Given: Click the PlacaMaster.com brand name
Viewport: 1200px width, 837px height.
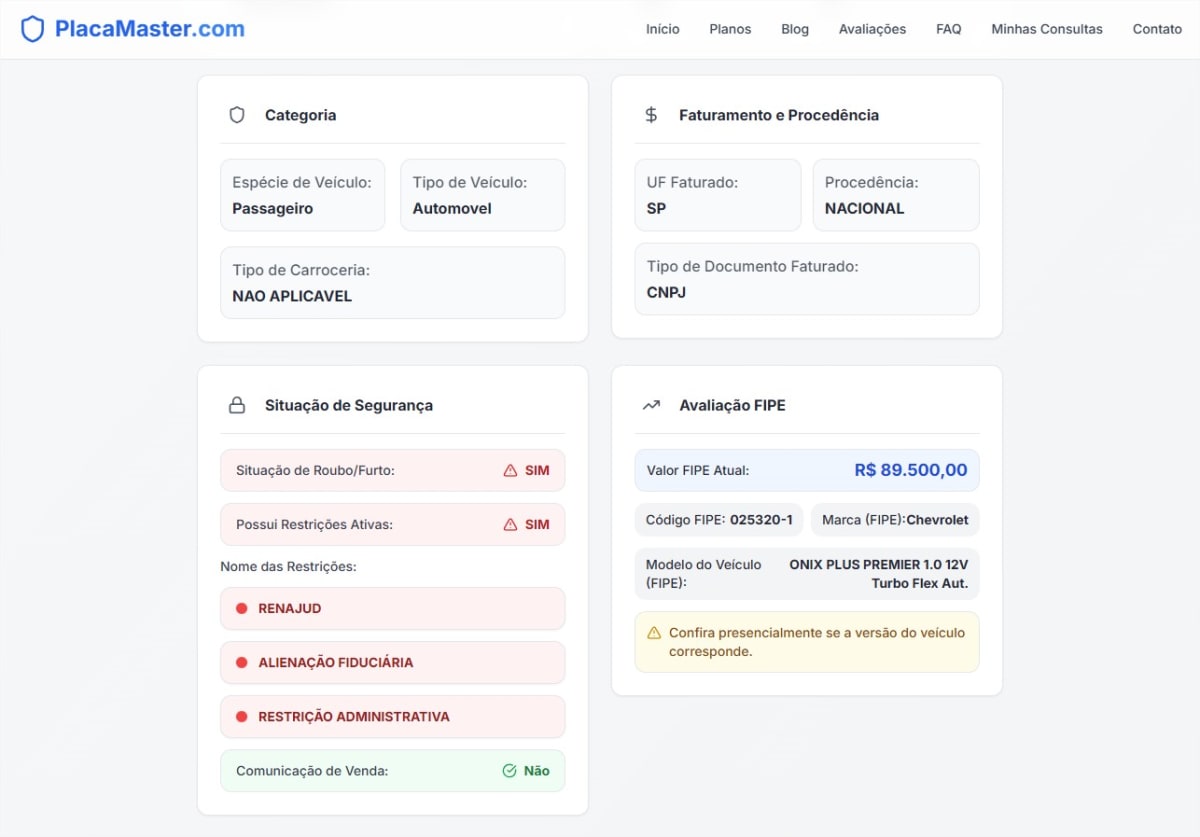Looking at the screenshot, I should 150,29.
